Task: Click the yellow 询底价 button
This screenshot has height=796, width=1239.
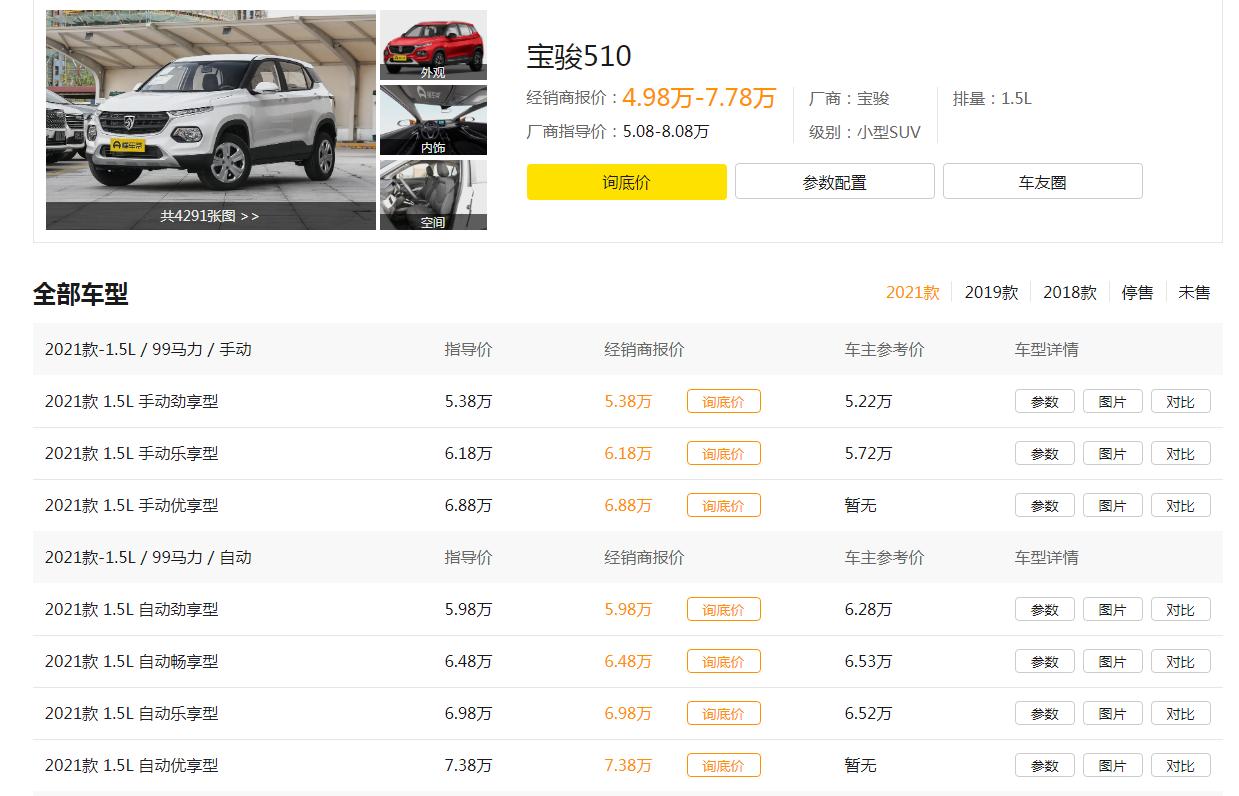Action: click(x=627, y=182)
